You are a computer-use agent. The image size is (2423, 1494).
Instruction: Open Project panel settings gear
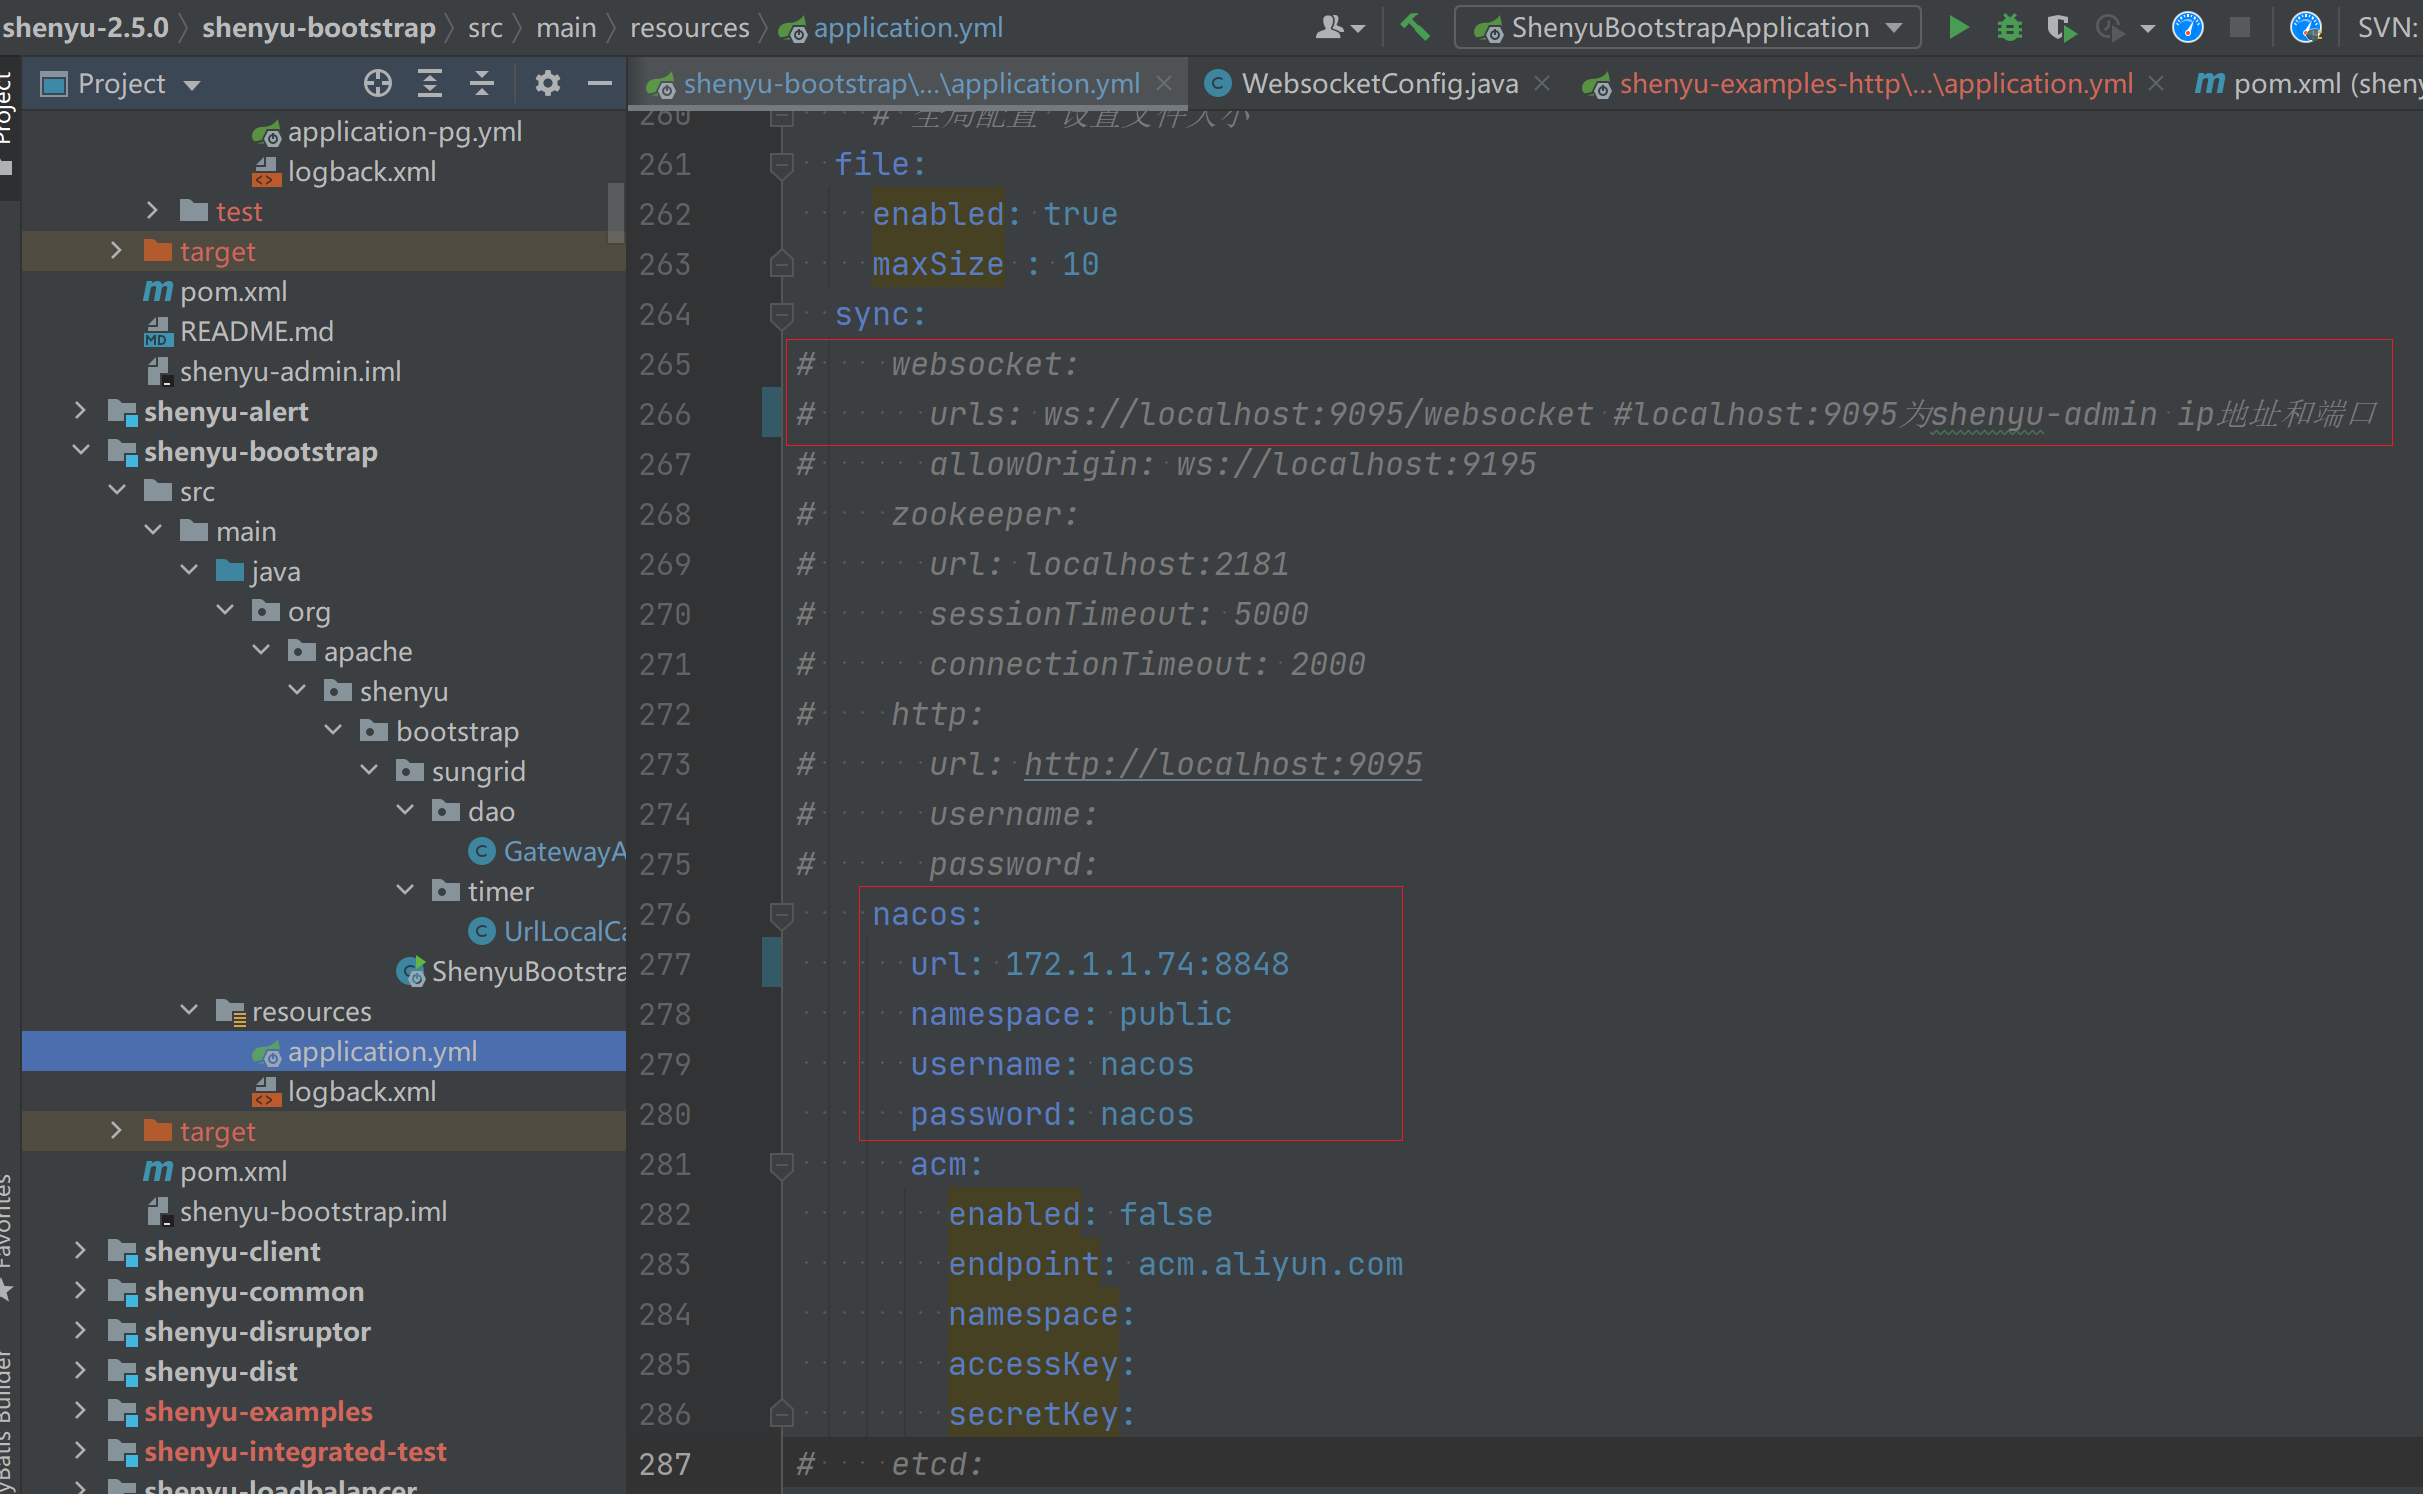[x=547, y=83]
